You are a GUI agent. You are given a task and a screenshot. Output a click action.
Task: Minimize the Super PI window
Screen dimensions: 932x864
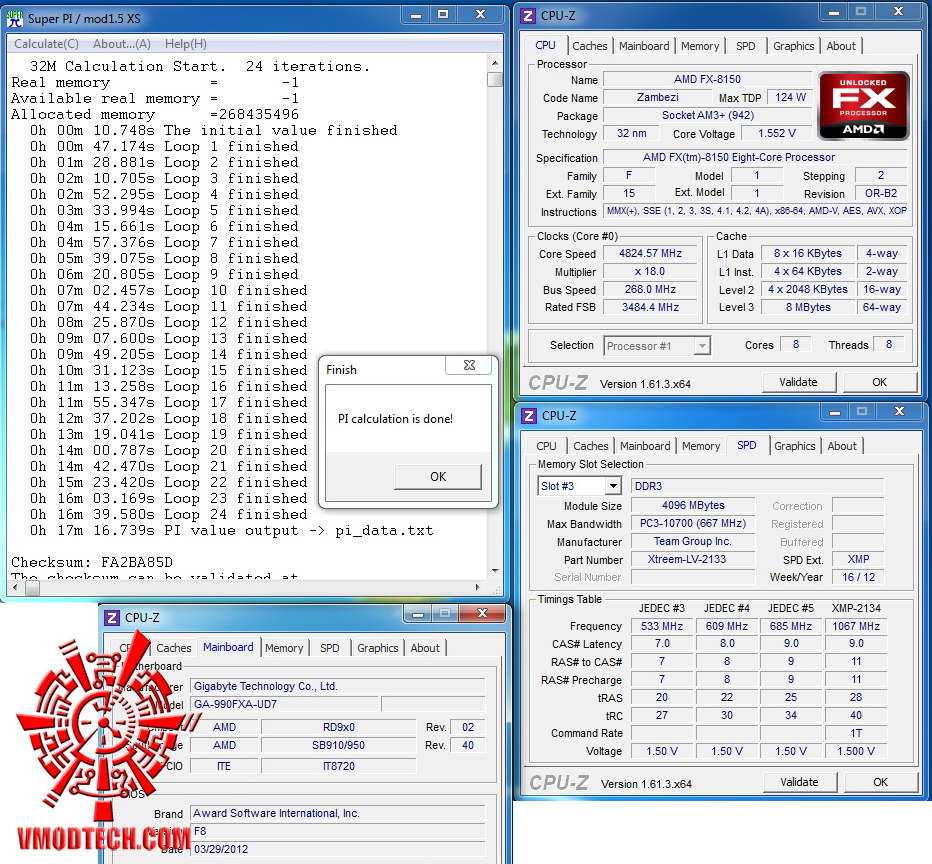416,15
